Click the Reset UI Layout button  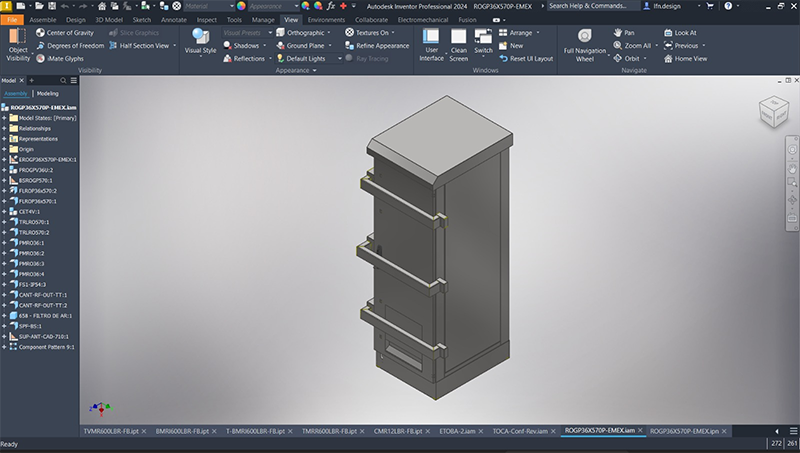(x=526, y=59)
